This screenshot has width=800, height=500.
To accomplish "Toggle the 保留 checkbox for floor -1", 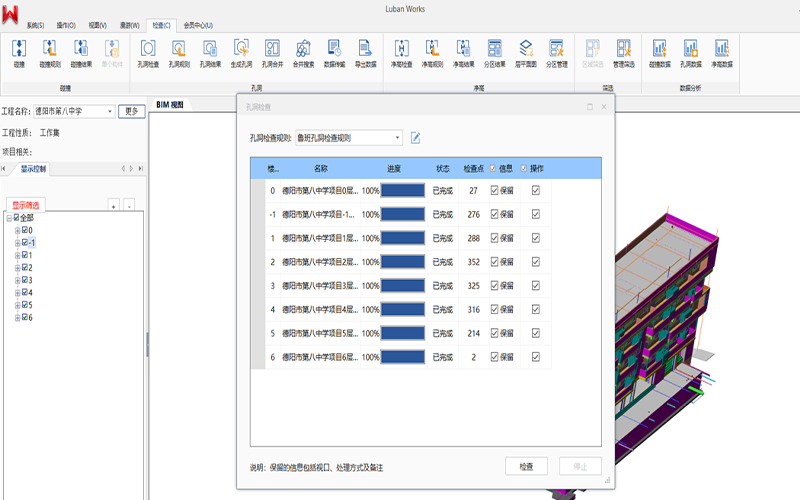I will point(494,214).
